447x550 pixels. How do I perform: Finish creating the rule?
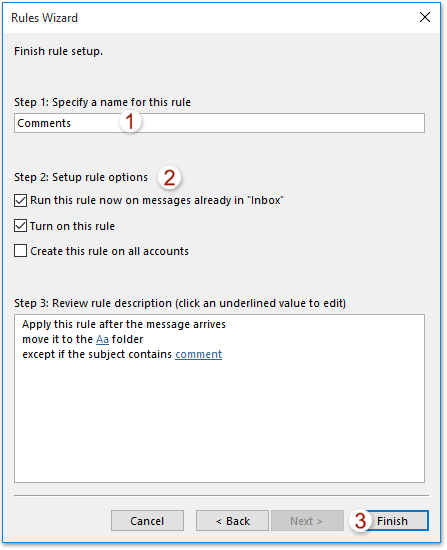(x=396, y=521)
